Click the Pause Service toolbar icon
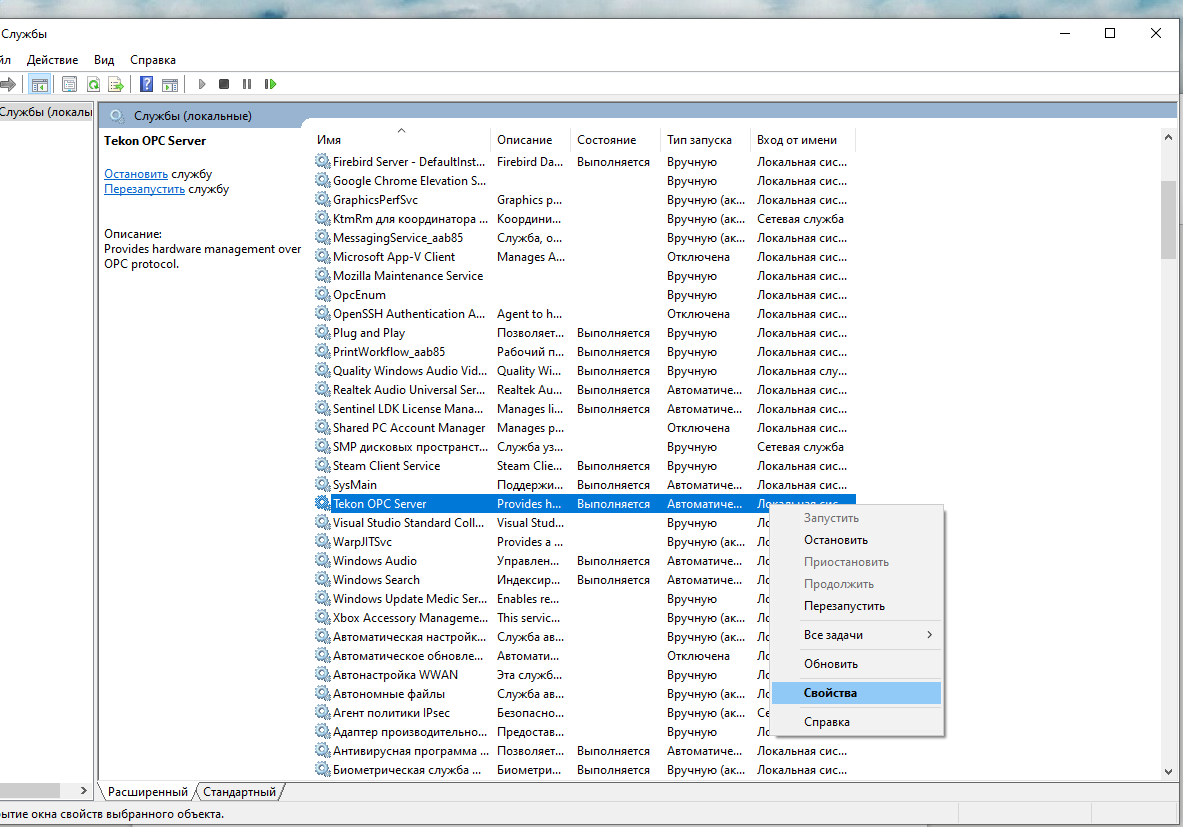This screenshot has height=827, width=1183. 247,85
